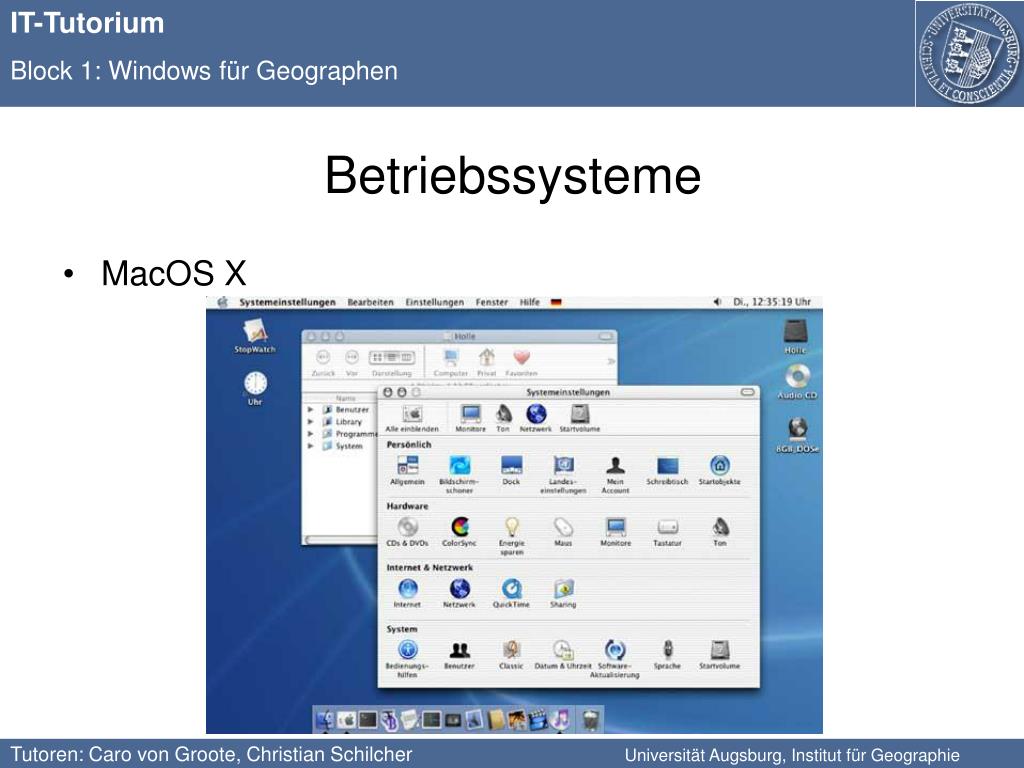Toggle toolbar pill button in Holle window
This screenshot has width=1024, height=768.
pyautogui.click(x=606, y=336)
